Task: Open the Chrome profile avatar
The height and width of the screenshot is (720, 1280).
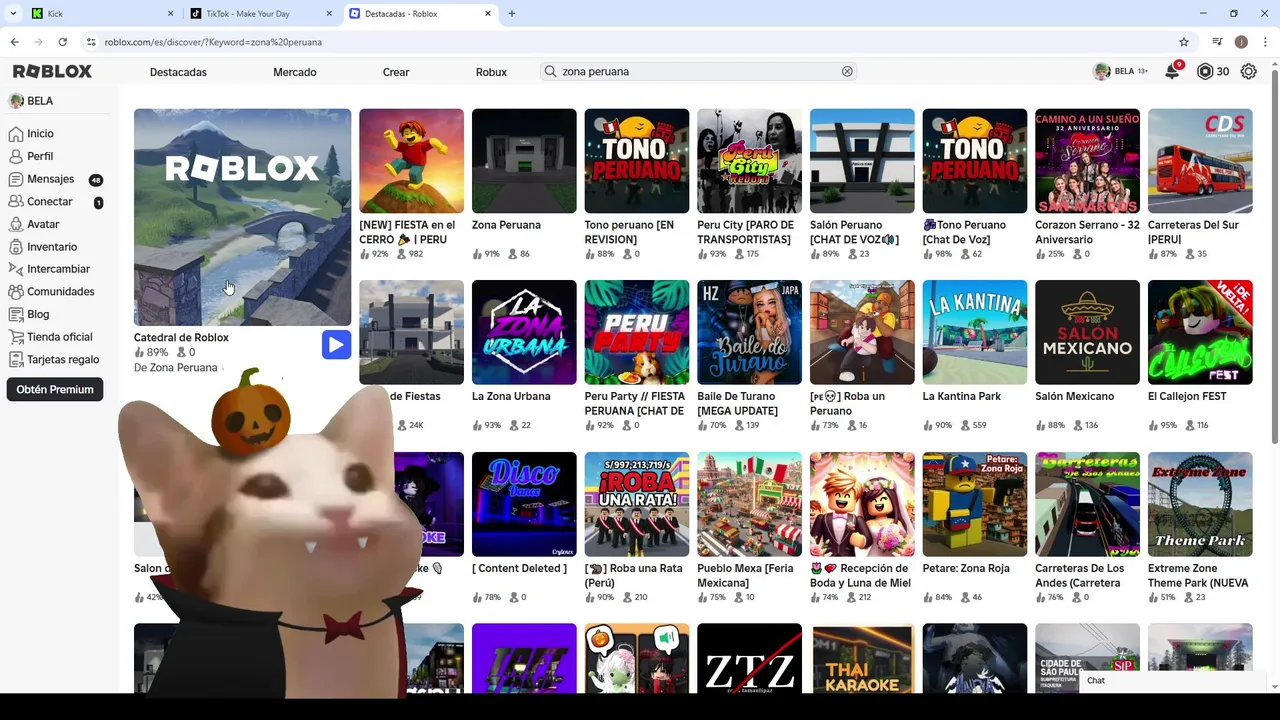Action: click(x=1241, y=42)
